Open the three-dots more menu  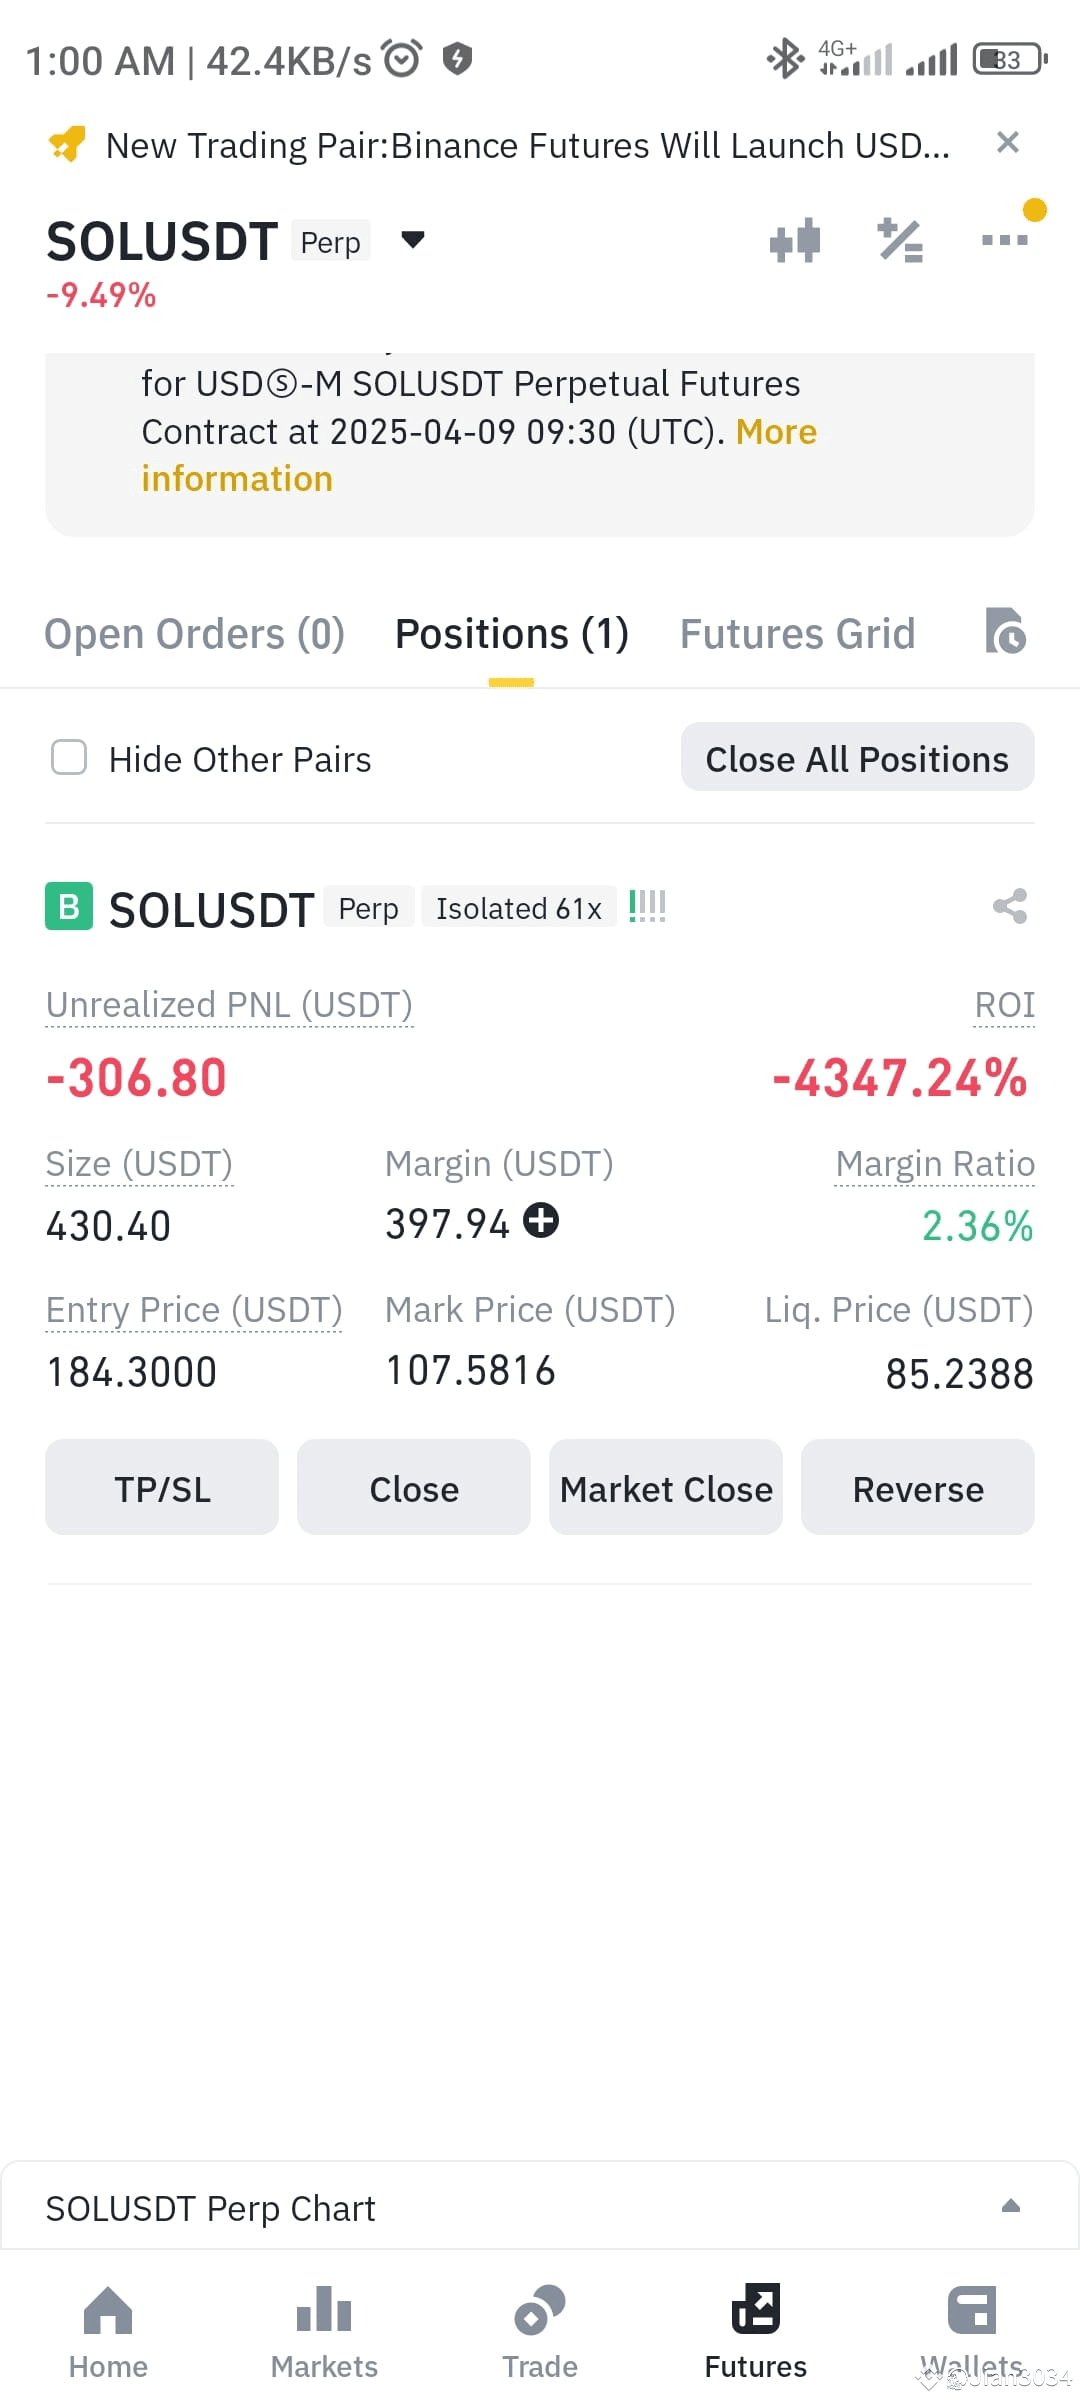point(1004,240)
